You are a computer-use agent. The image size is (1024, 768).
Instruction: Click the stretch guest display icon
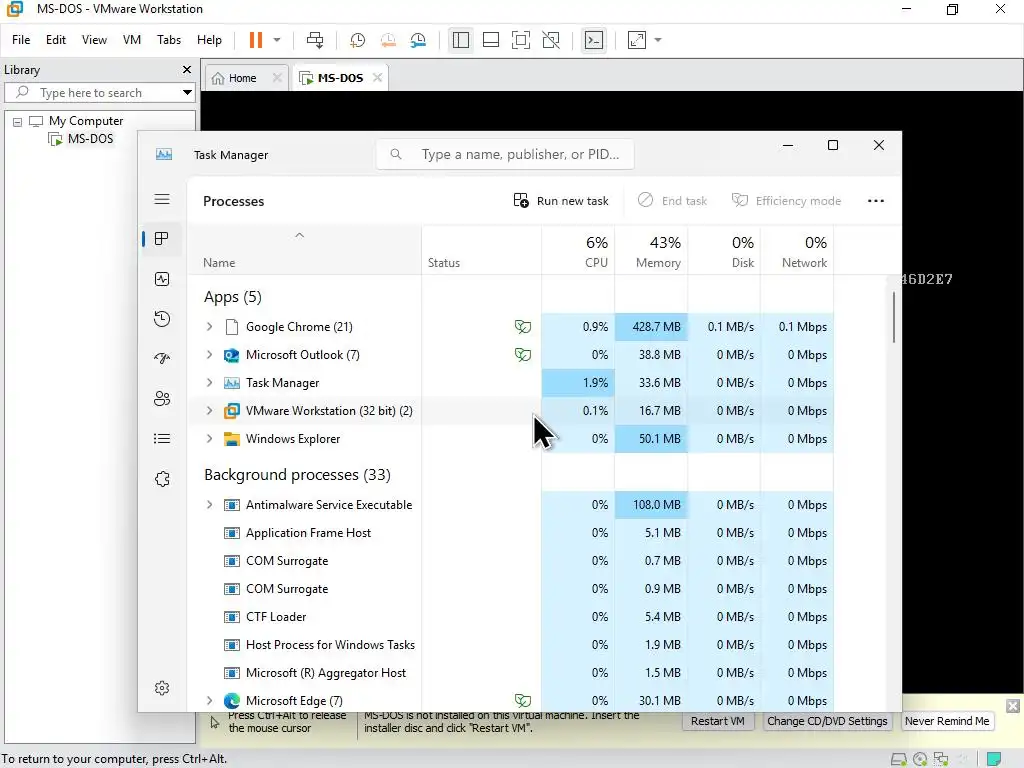pos(637,40)
